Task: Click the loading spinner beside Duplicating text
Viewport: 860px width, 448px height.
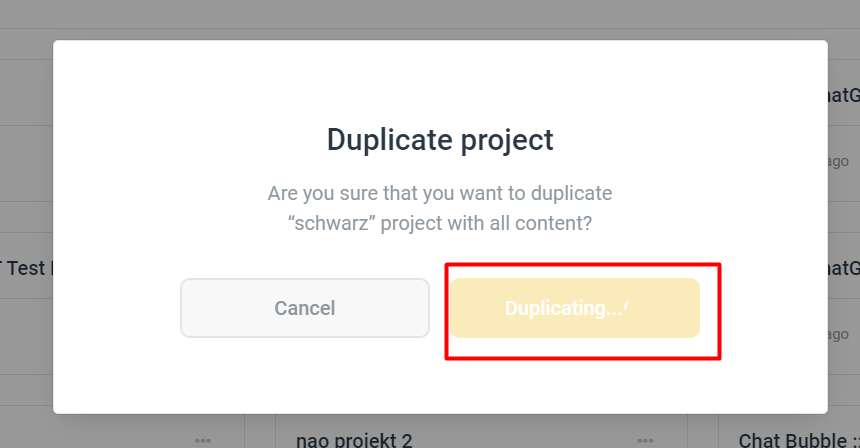Action: coord(626,307)
